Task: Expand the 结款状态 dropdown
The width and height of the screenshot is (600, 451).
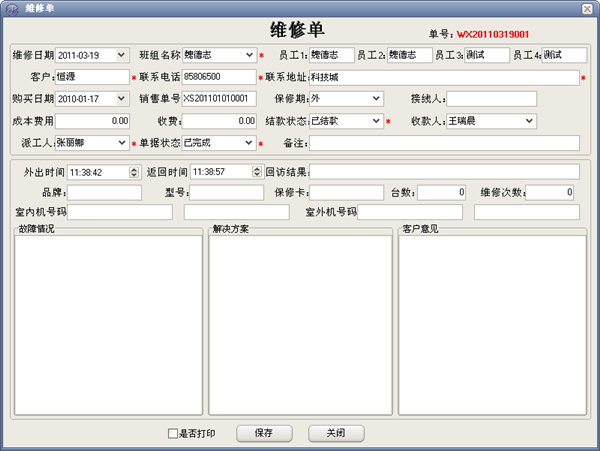Action: tap(376, 121)
